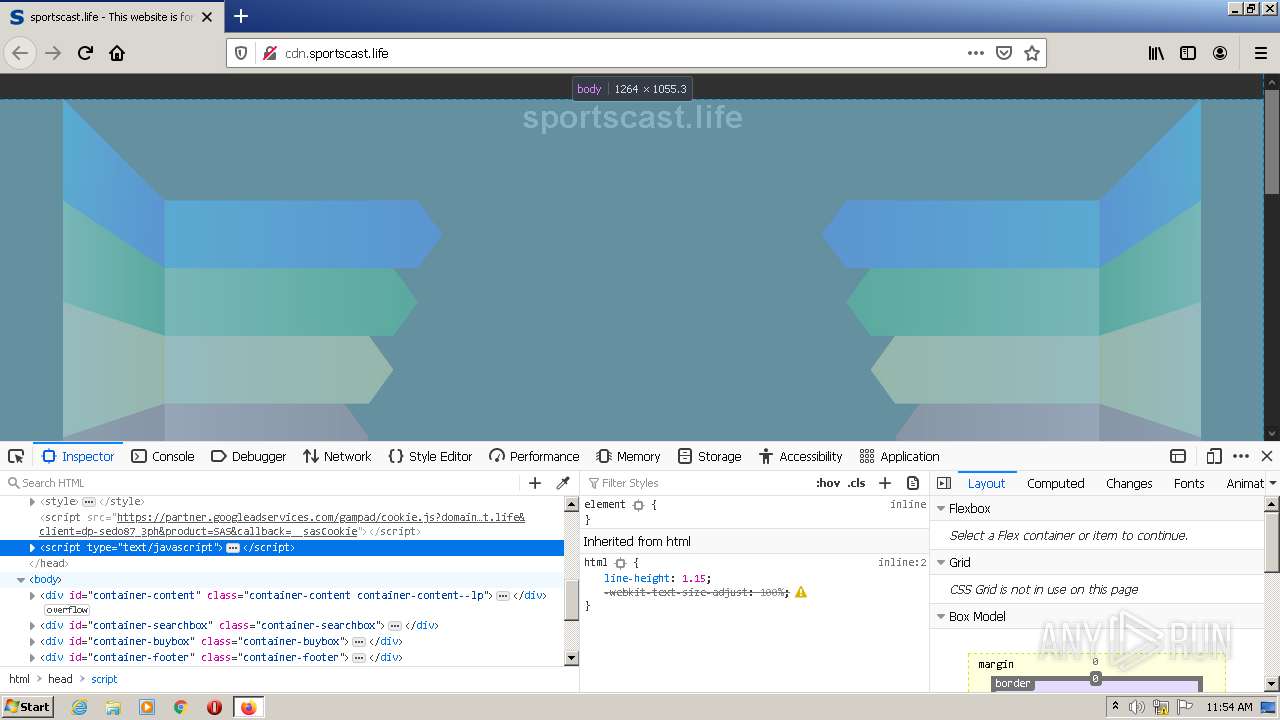
Task: Highlight elements matching html selector
Action: tap(620, 563)
